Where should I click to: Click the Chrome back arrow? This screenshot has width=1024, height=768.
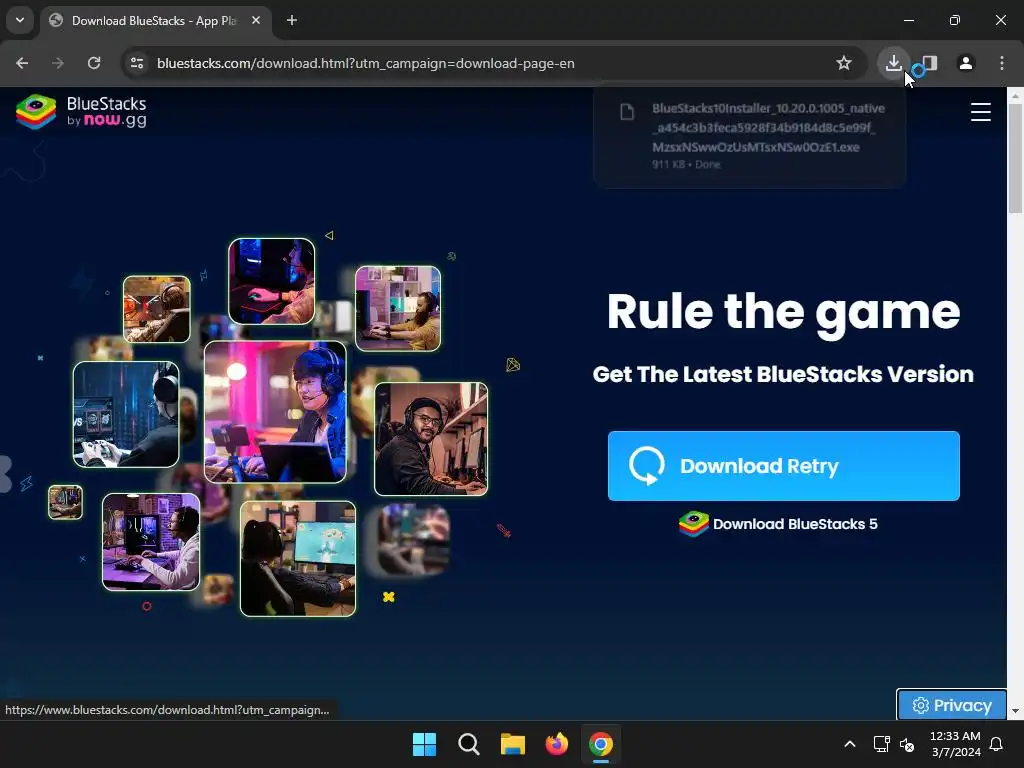(x=22, y=63)
